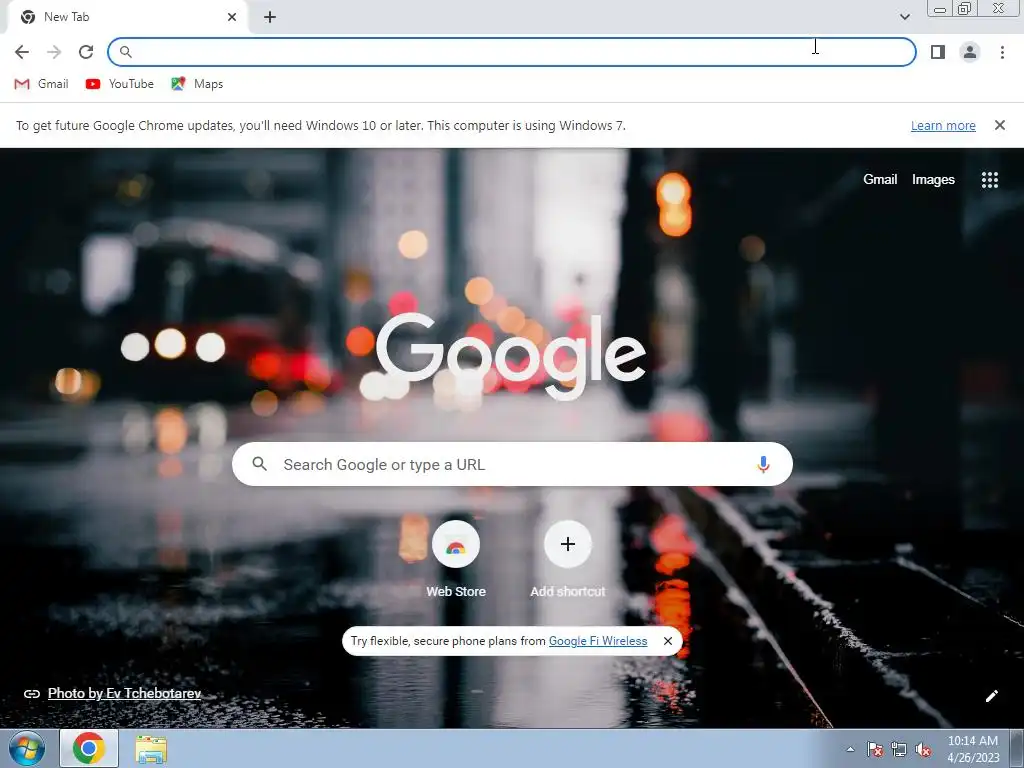Go back with the browser back arrow
This screenshot has height=768, width=1024.
coord(22,52)
